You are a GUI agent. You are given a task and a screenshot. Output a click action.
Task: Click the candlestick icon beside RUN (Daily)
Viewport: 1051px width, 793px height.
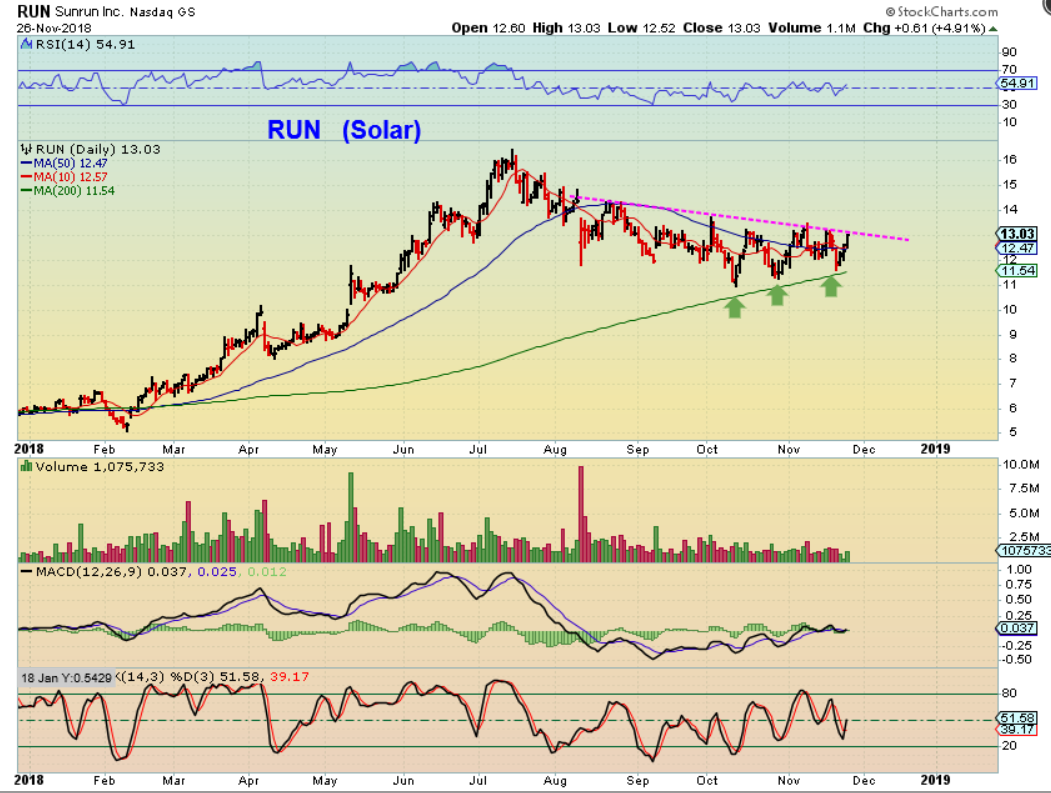click(x=27, y=149)
